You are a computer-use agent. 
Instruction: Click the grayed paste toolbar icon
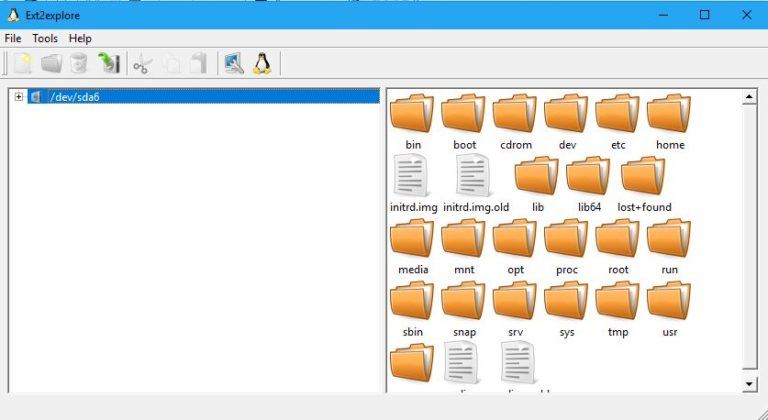(x=199, y=64)
